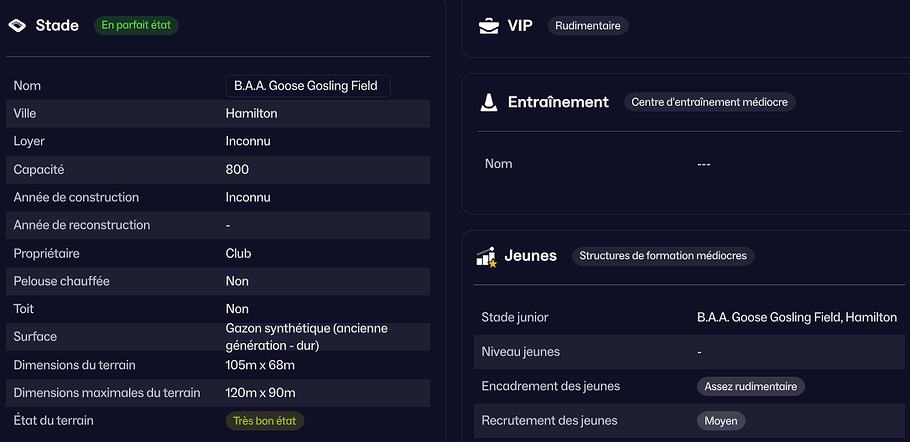Click the Jeunes section heading

(531, 256)
